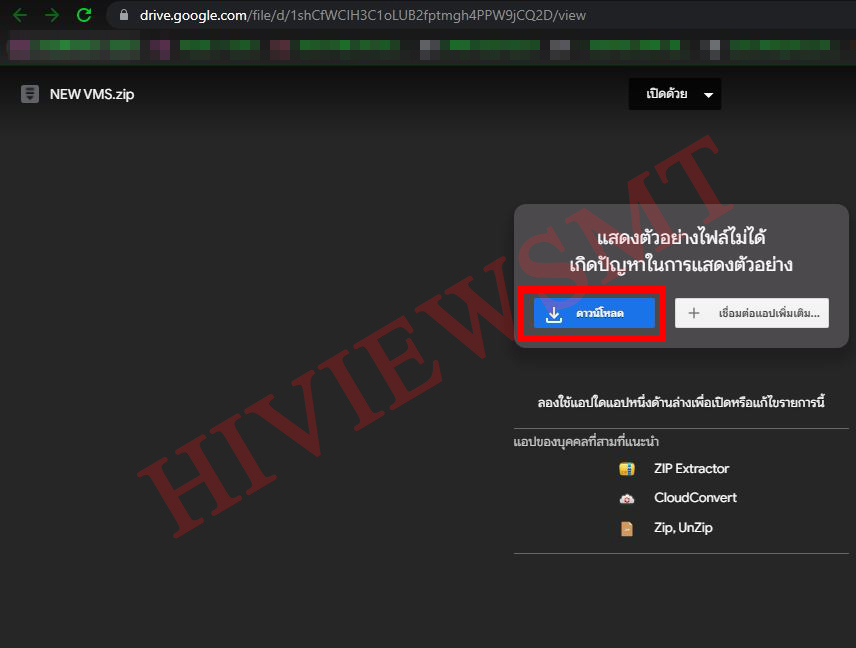This screenshot has height=648, width=856.
Task: Expand the เปิดด้วย dropdown arrow
Action: click(709, 95)
